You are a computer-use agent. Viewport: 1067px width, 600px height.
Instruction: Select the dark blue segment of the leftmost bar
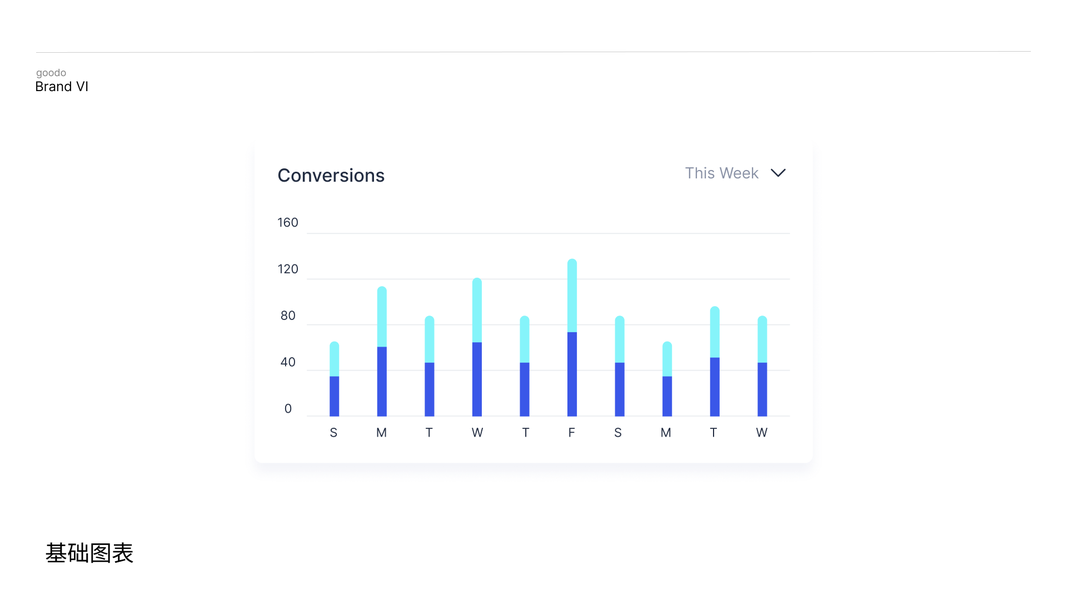[x=334, y=396]
